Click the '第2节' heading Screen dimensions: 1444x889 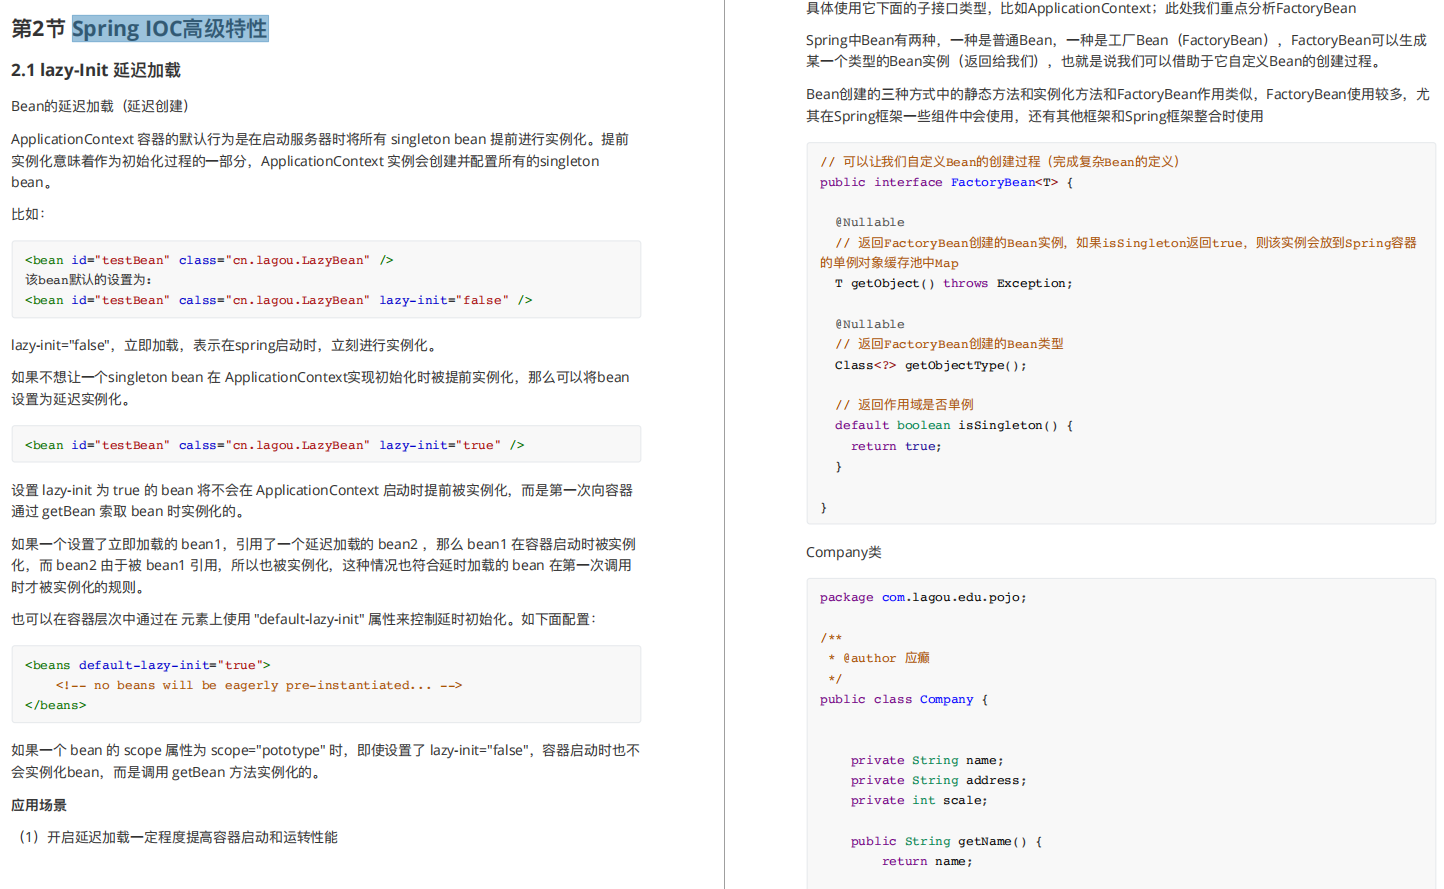pos(38,29)
